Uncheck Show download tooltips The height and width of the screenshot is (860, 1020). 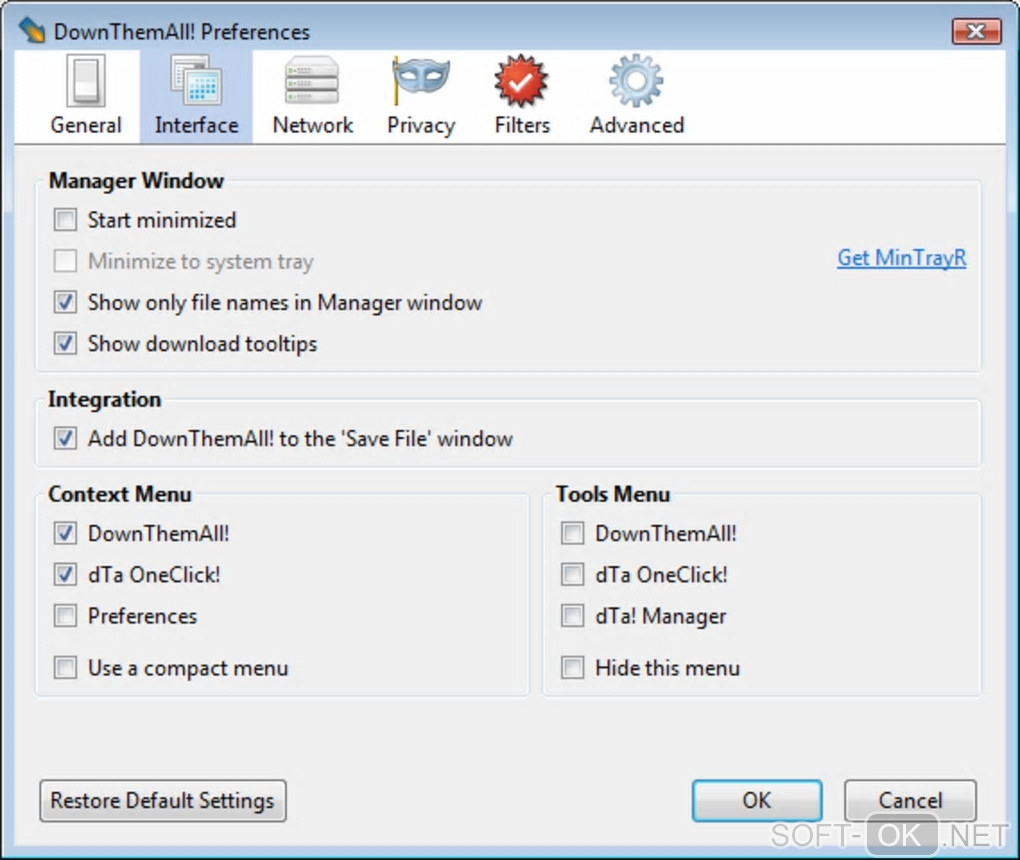click(65, 343)
